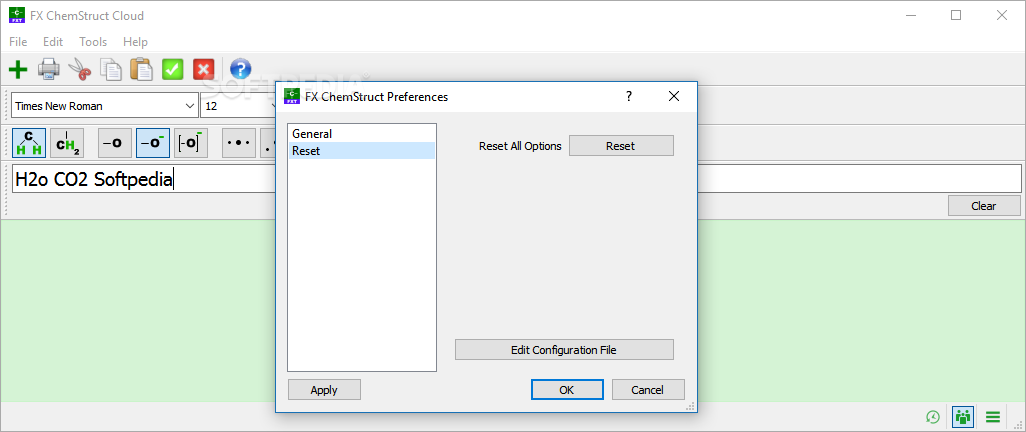Click Edit Configuration File button
1026x432 pixels.
point(564,350)
